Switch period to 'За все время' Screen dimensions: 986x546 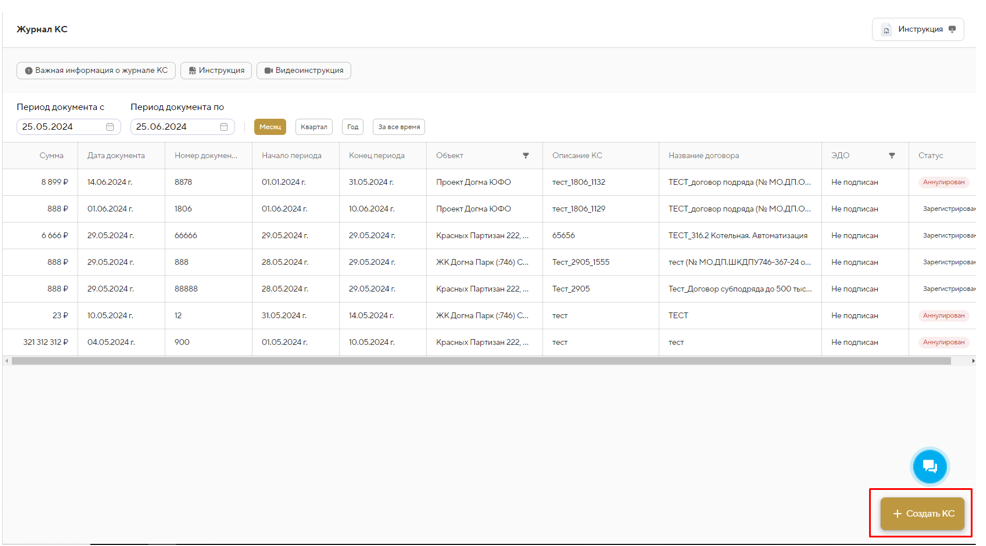tap(399, 127)
